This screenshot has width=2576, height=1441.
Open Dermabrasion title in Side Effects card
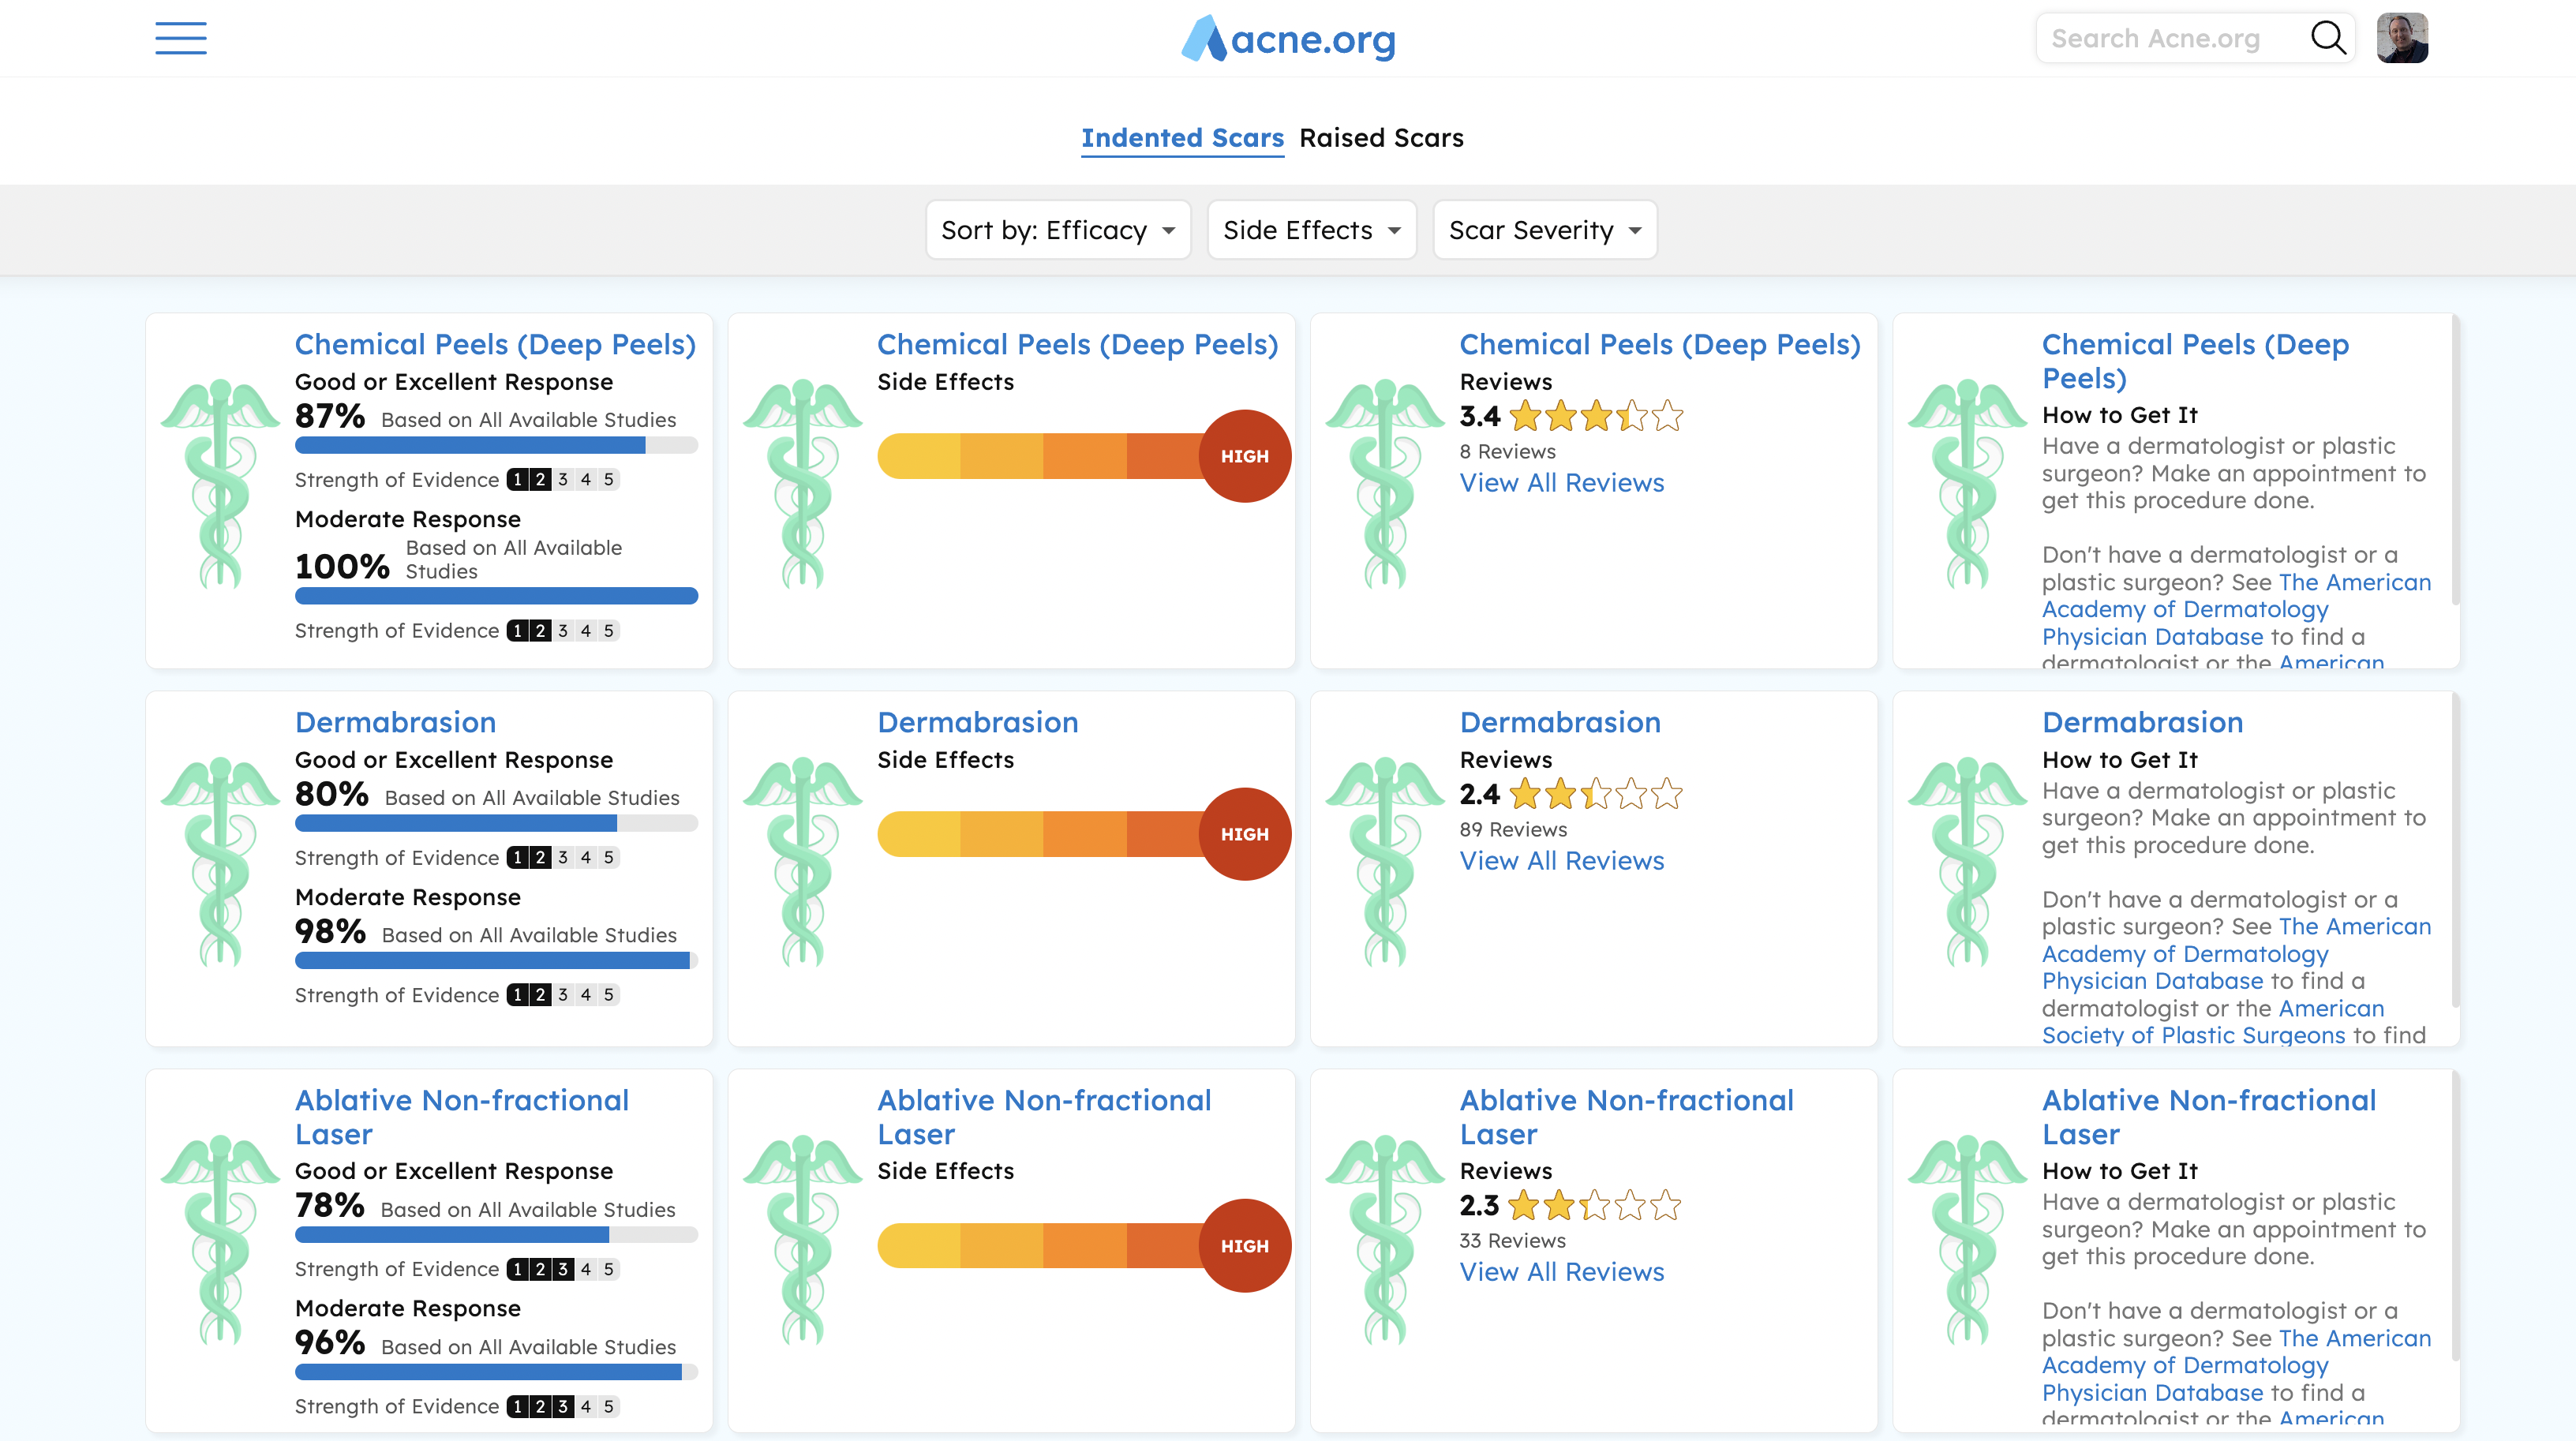[977, 722]
